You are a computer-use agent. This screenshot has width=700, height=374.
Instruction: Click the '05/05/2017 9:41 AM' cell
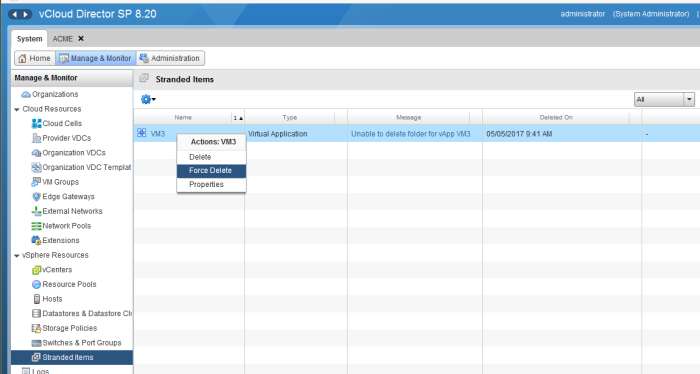(x=519, y=134)
